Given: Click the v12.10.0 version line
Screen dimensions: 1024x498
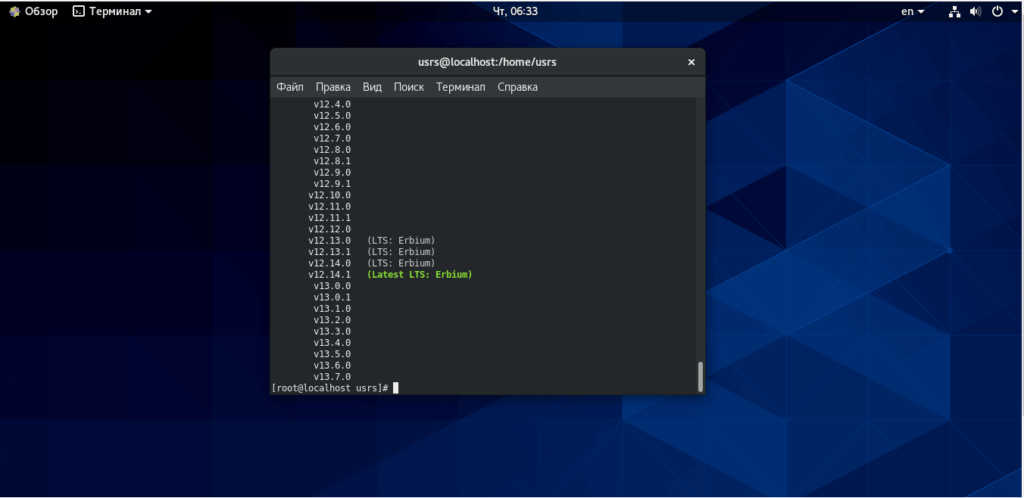Looking at the screenshot, I should pyautogui.click(x=330, y=195).
